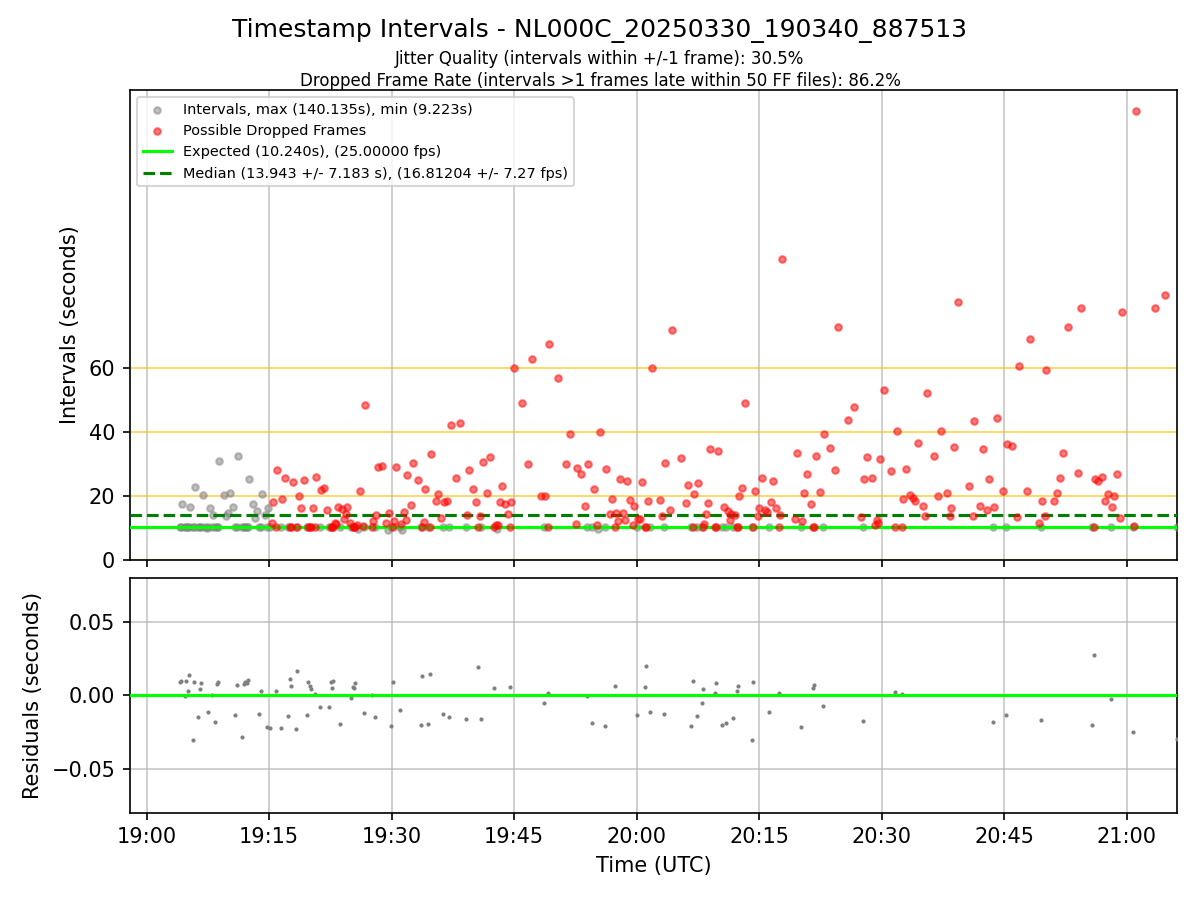Click the '20:00' x-axis tick label
1200x900 pixels.
[x=637, y=835]
